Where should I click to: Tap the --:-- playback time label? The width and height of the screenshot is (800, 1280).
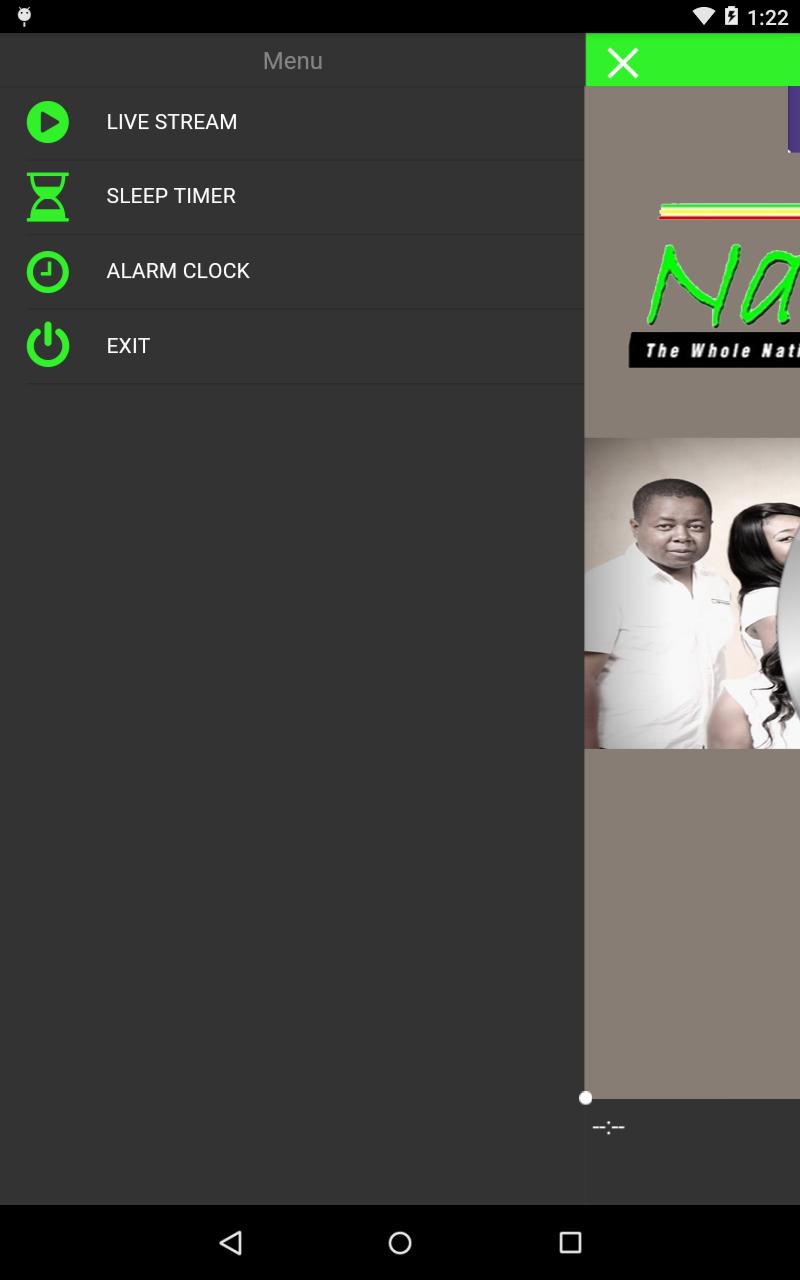click(608, 1128)
